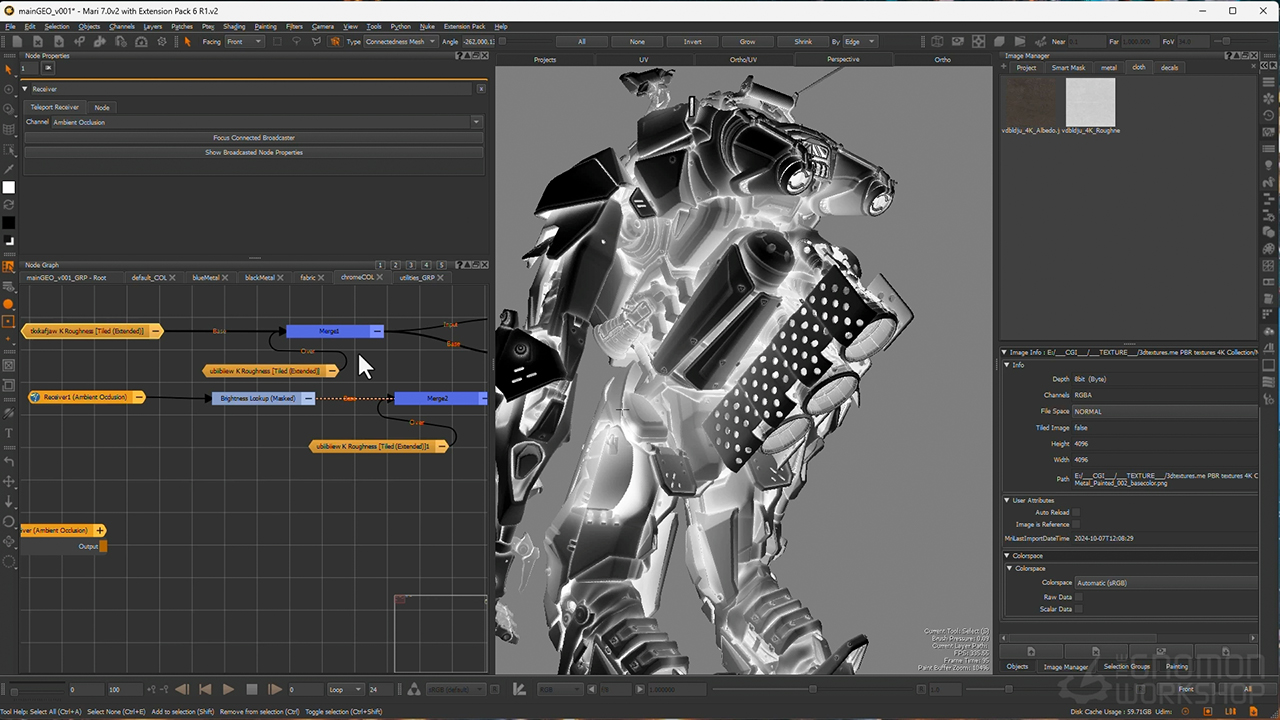Viewport: 1280px width, 720px height.
Task: Click the white foreground color swatch
Action: (x=9, y=187)
